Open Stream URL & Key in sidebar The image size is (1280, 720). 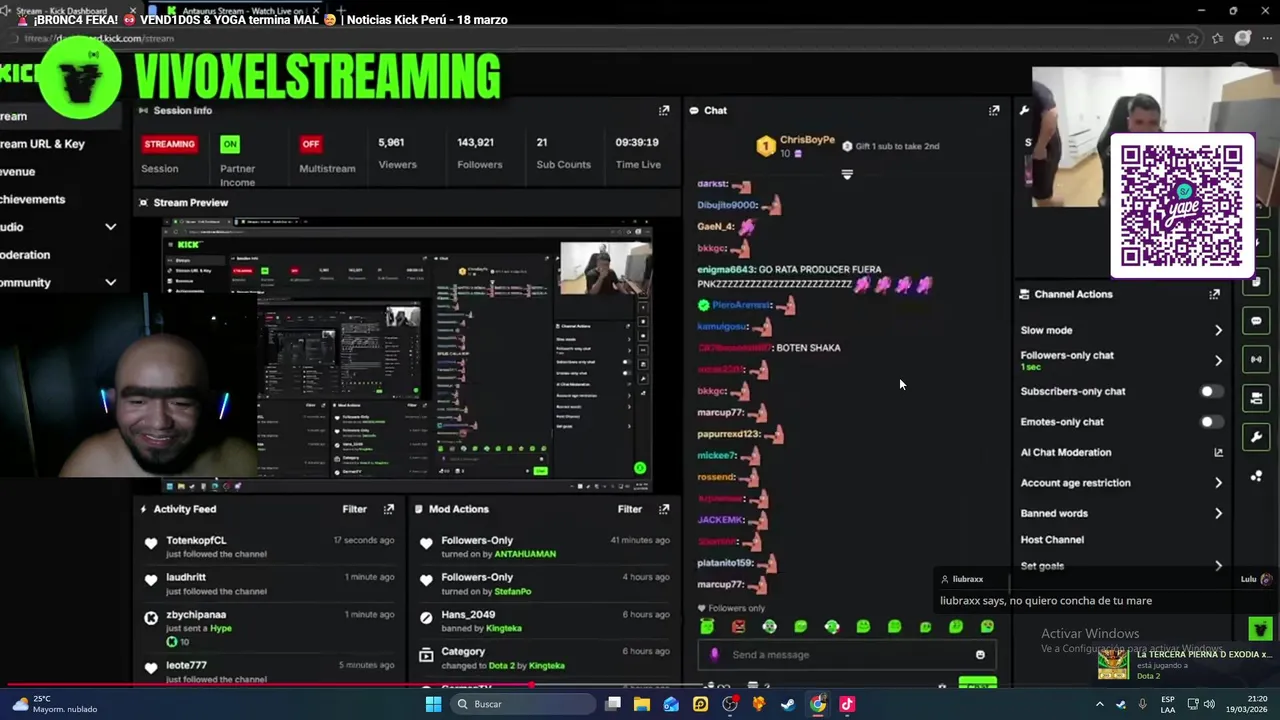click(x=42, y=144)
